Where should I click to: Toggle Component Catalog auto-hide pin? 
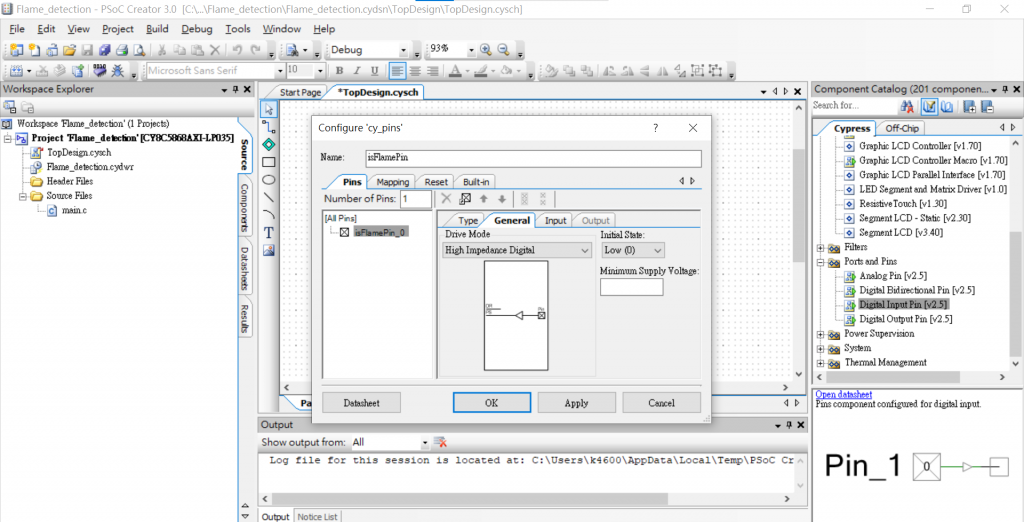pyautogui.click(x=1005, y=90)
